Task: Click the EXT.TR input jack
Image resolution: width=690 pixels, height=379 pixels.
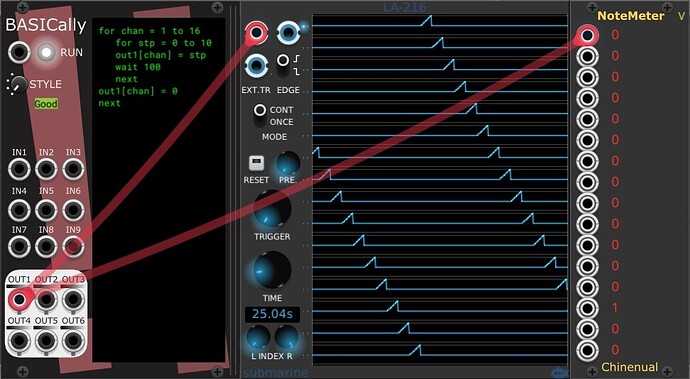Action: [x=256, y=66]
